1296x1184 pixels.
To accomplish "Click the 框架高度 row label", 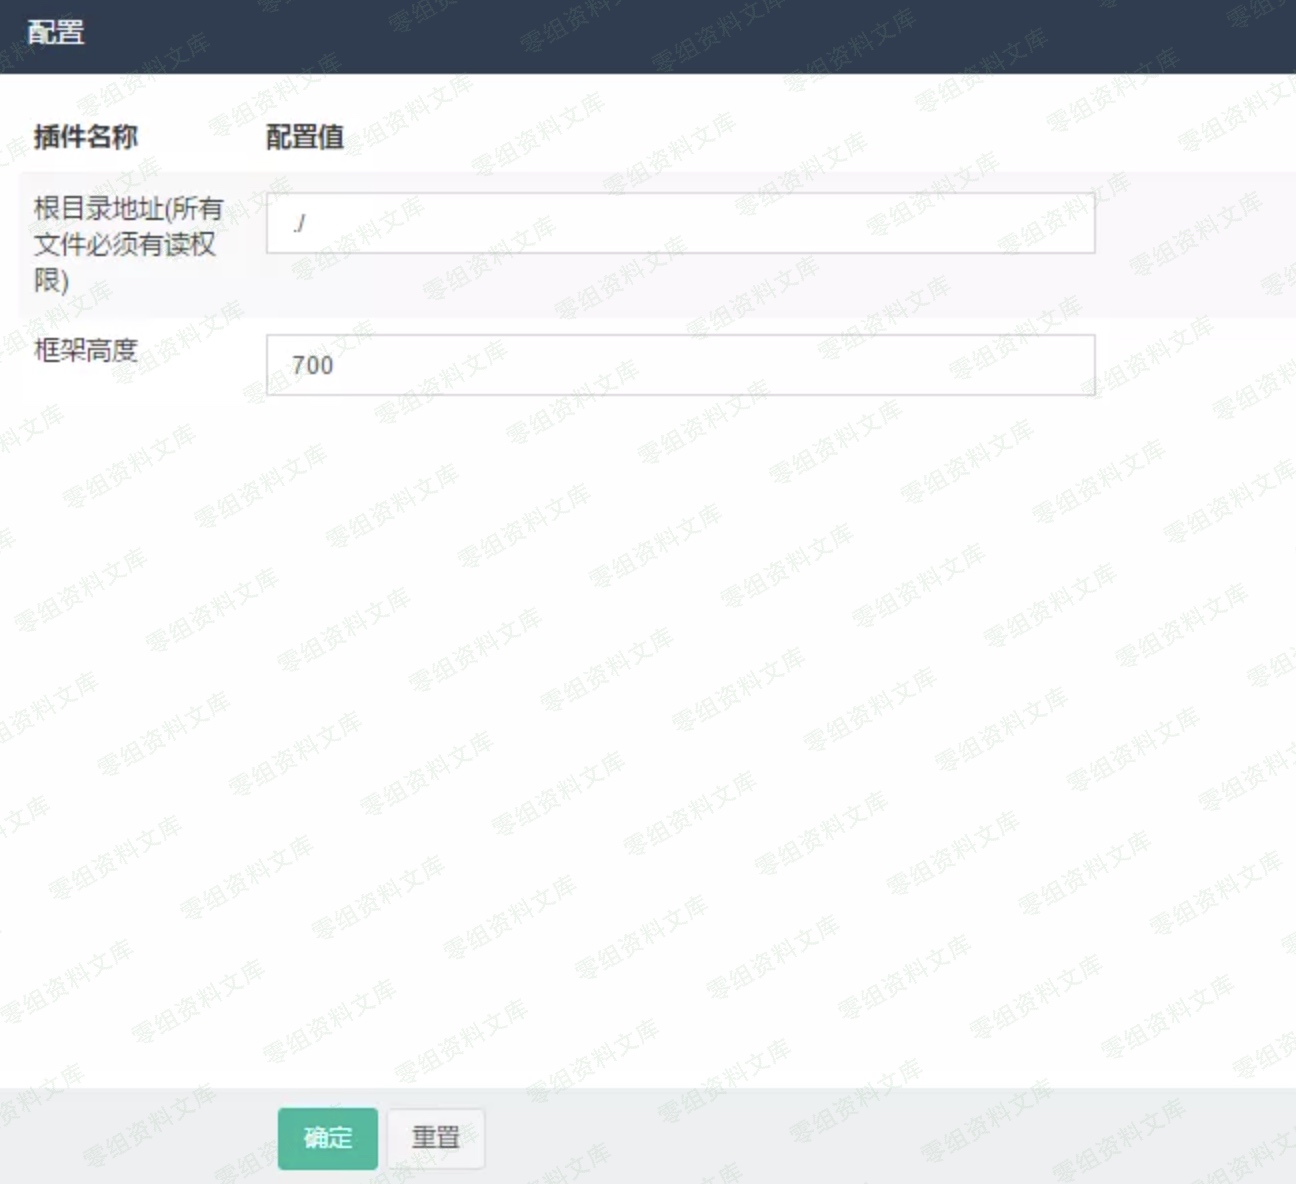I will (86, 351).
